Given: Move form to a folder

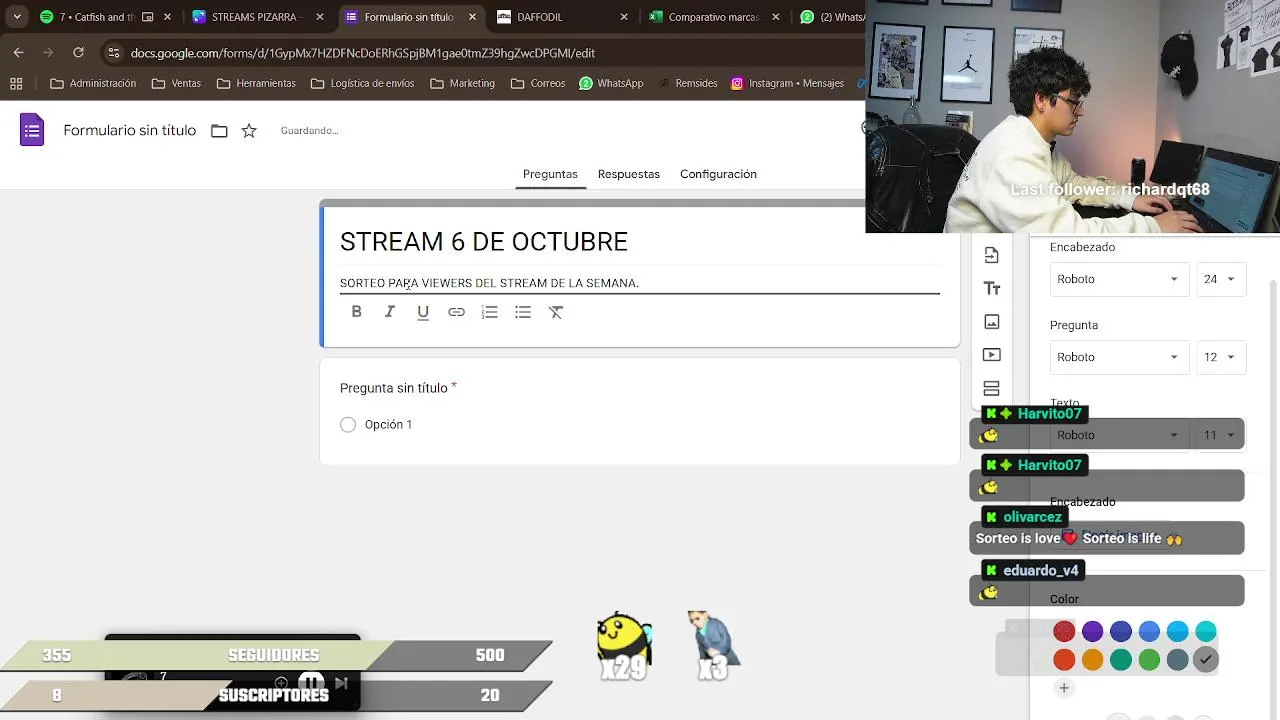Looking at the screenshot, I should (x=219, y=131).
